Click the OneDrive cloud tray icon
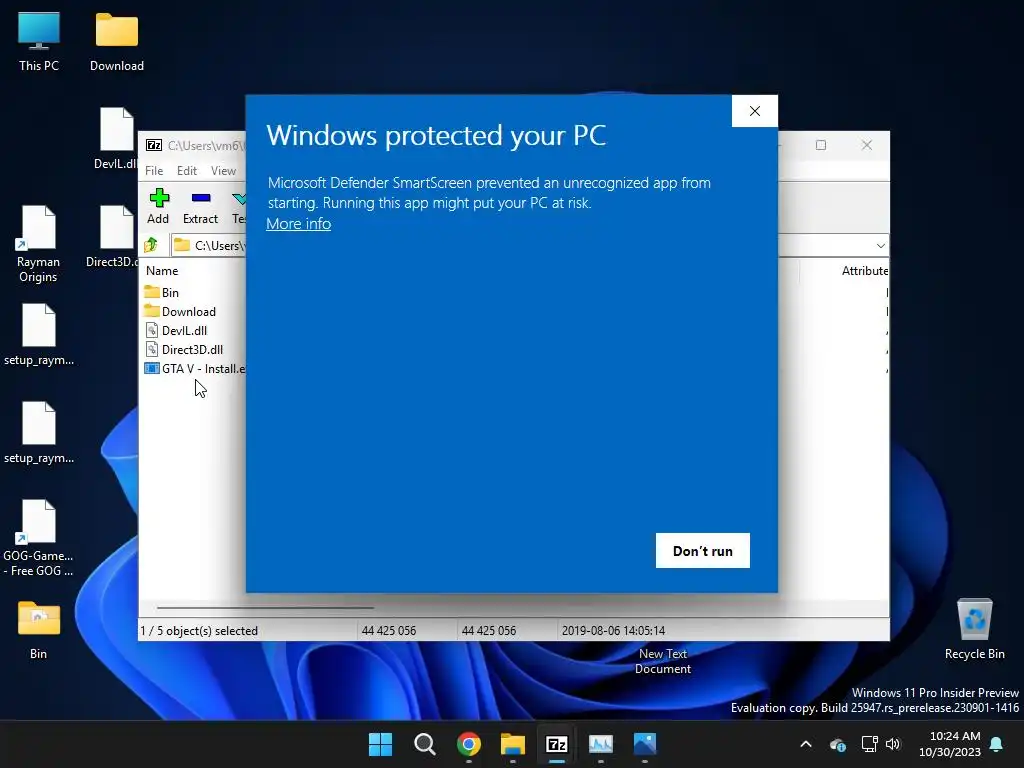Viewport: 1024px width, 768px height. 838,744
